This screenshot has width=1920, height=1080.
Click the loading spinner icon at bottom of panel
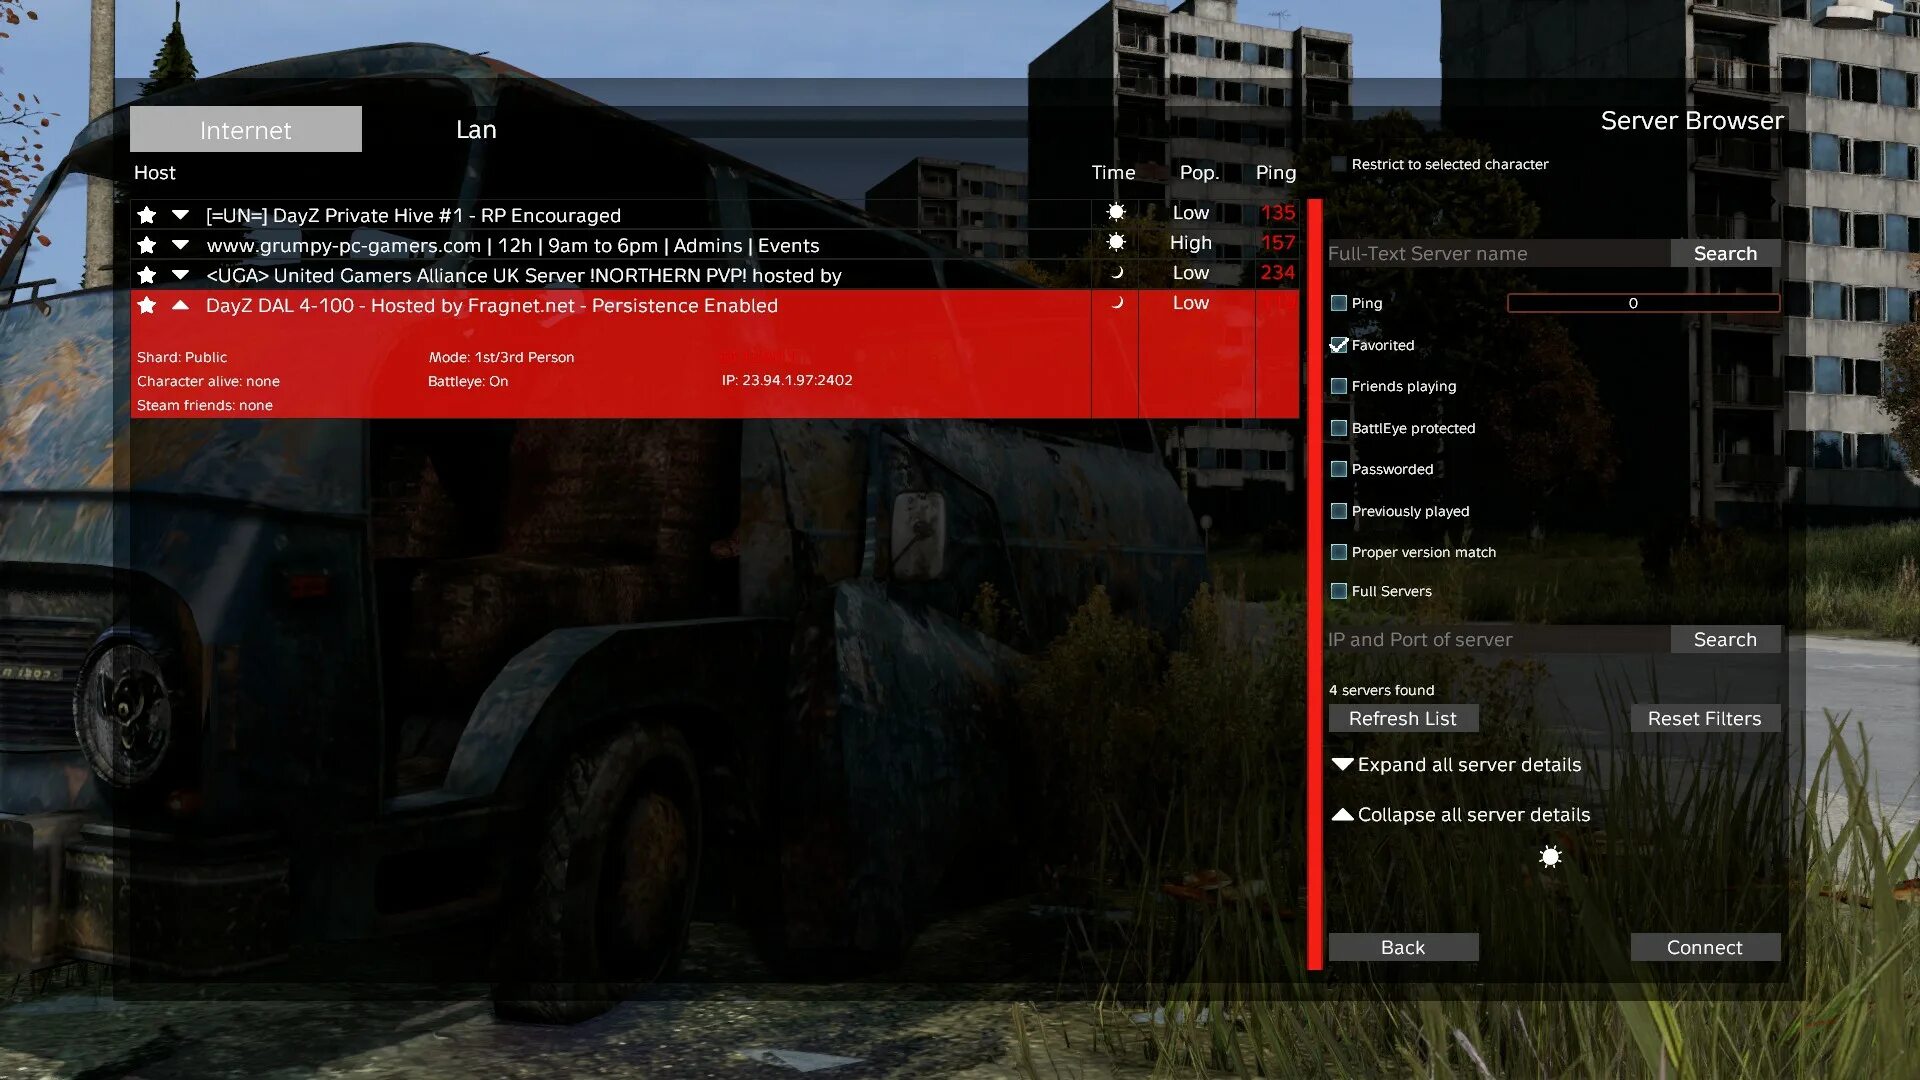pos(1551,855)
